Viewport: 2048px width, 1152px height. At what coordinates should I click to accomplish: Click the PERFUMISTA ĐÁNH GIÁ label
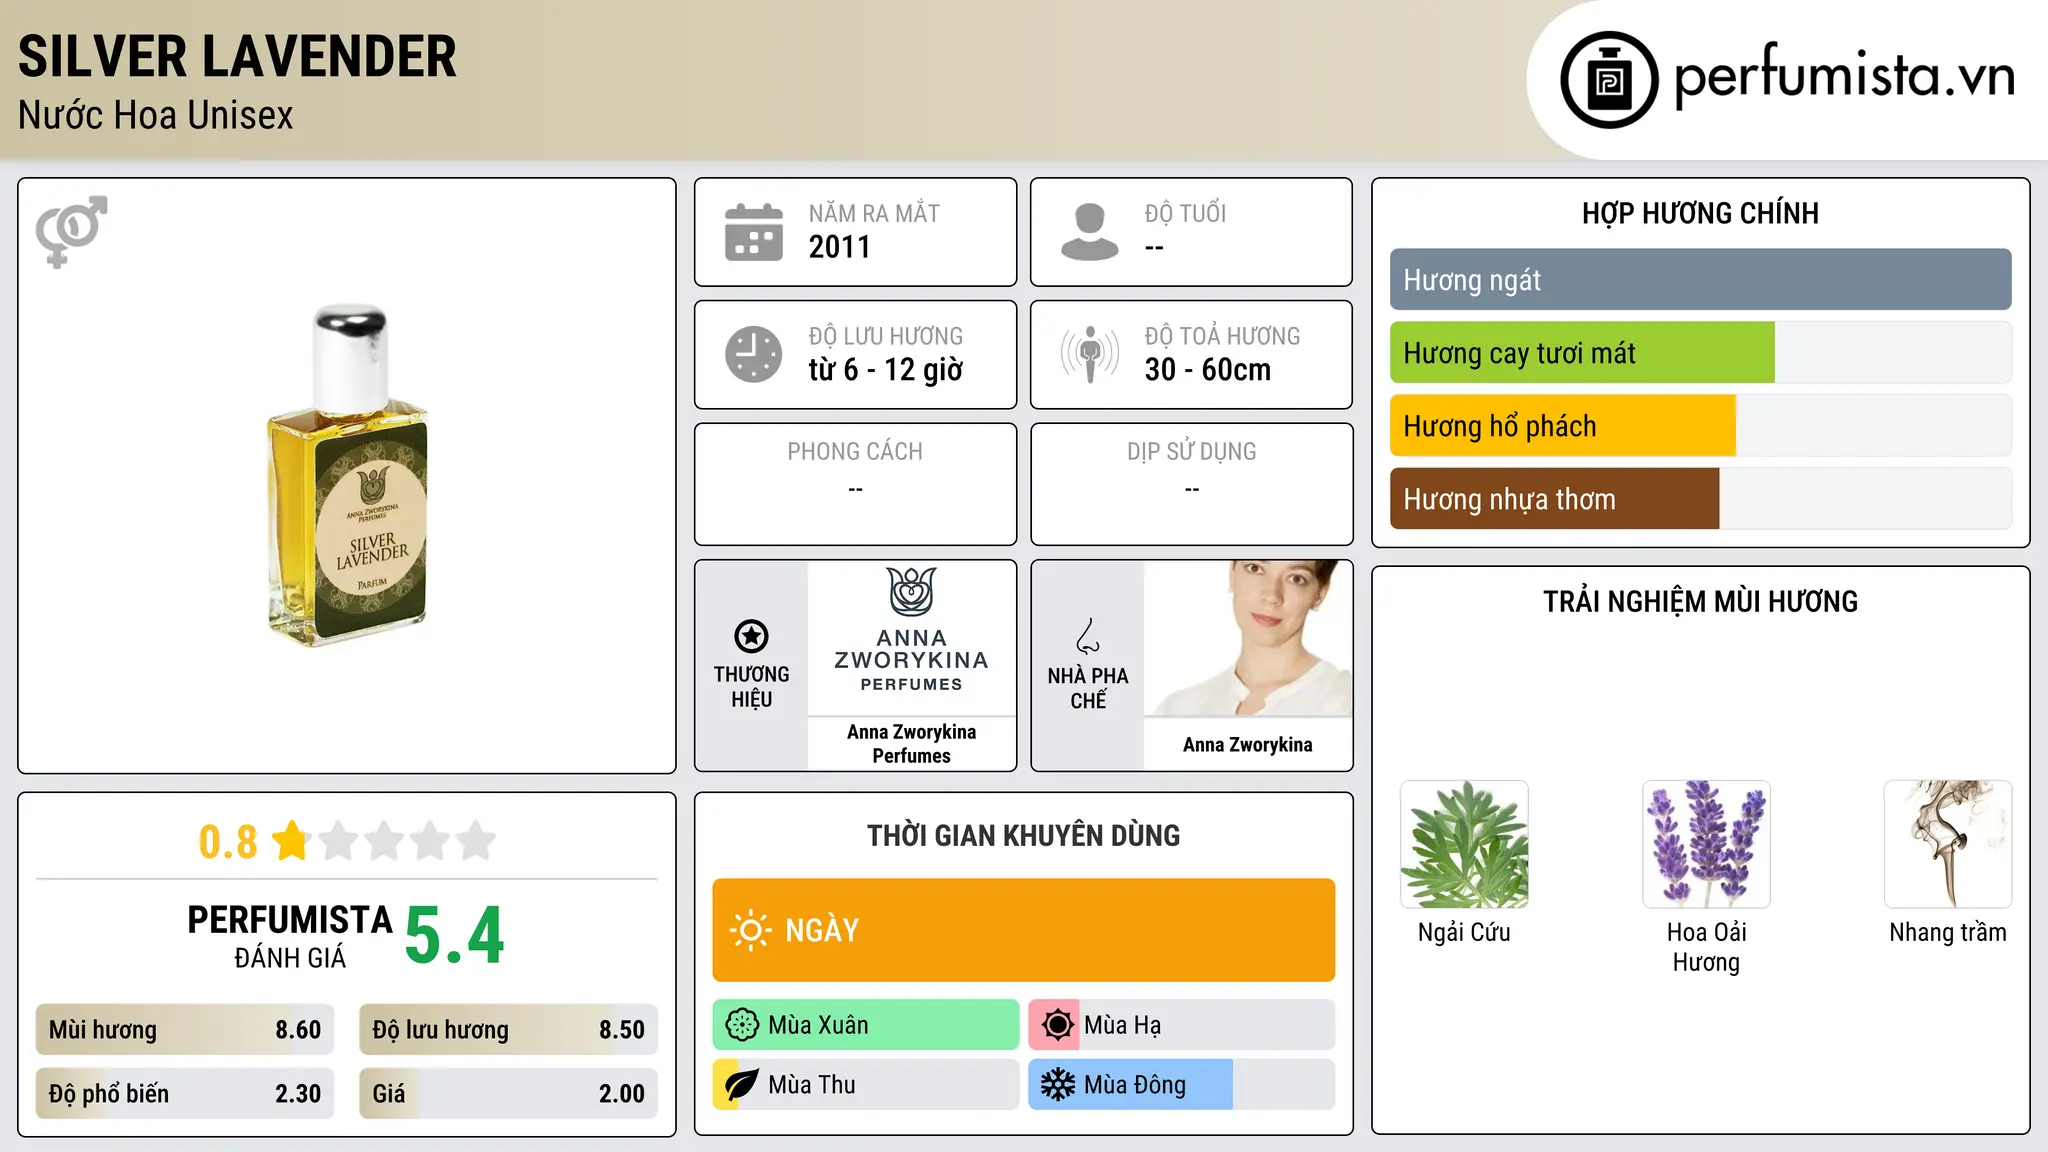pos(290,936)
